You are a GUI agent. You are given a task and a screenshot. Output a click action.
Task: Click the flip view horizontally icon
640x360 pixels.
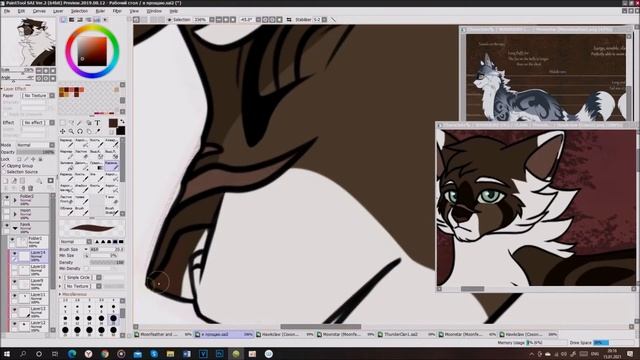point(289,20)
